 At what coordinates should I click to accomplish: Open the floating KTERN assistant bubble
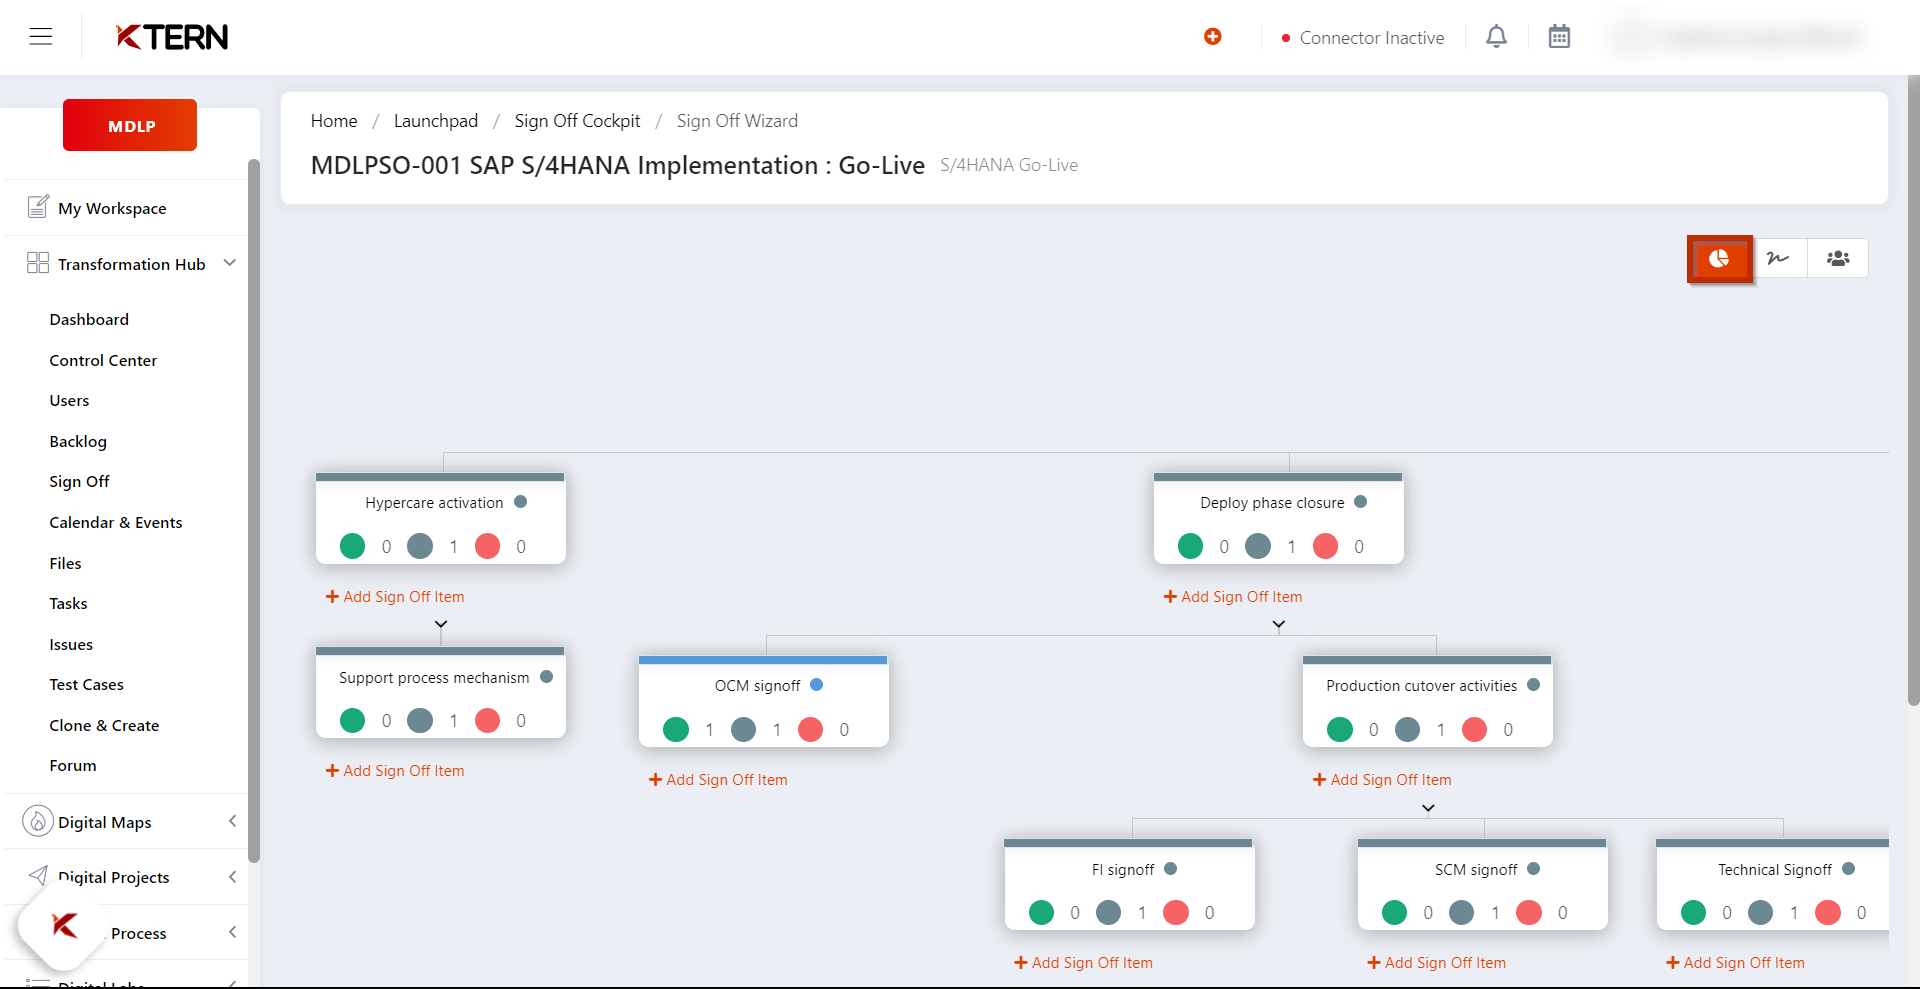[64, 926]
